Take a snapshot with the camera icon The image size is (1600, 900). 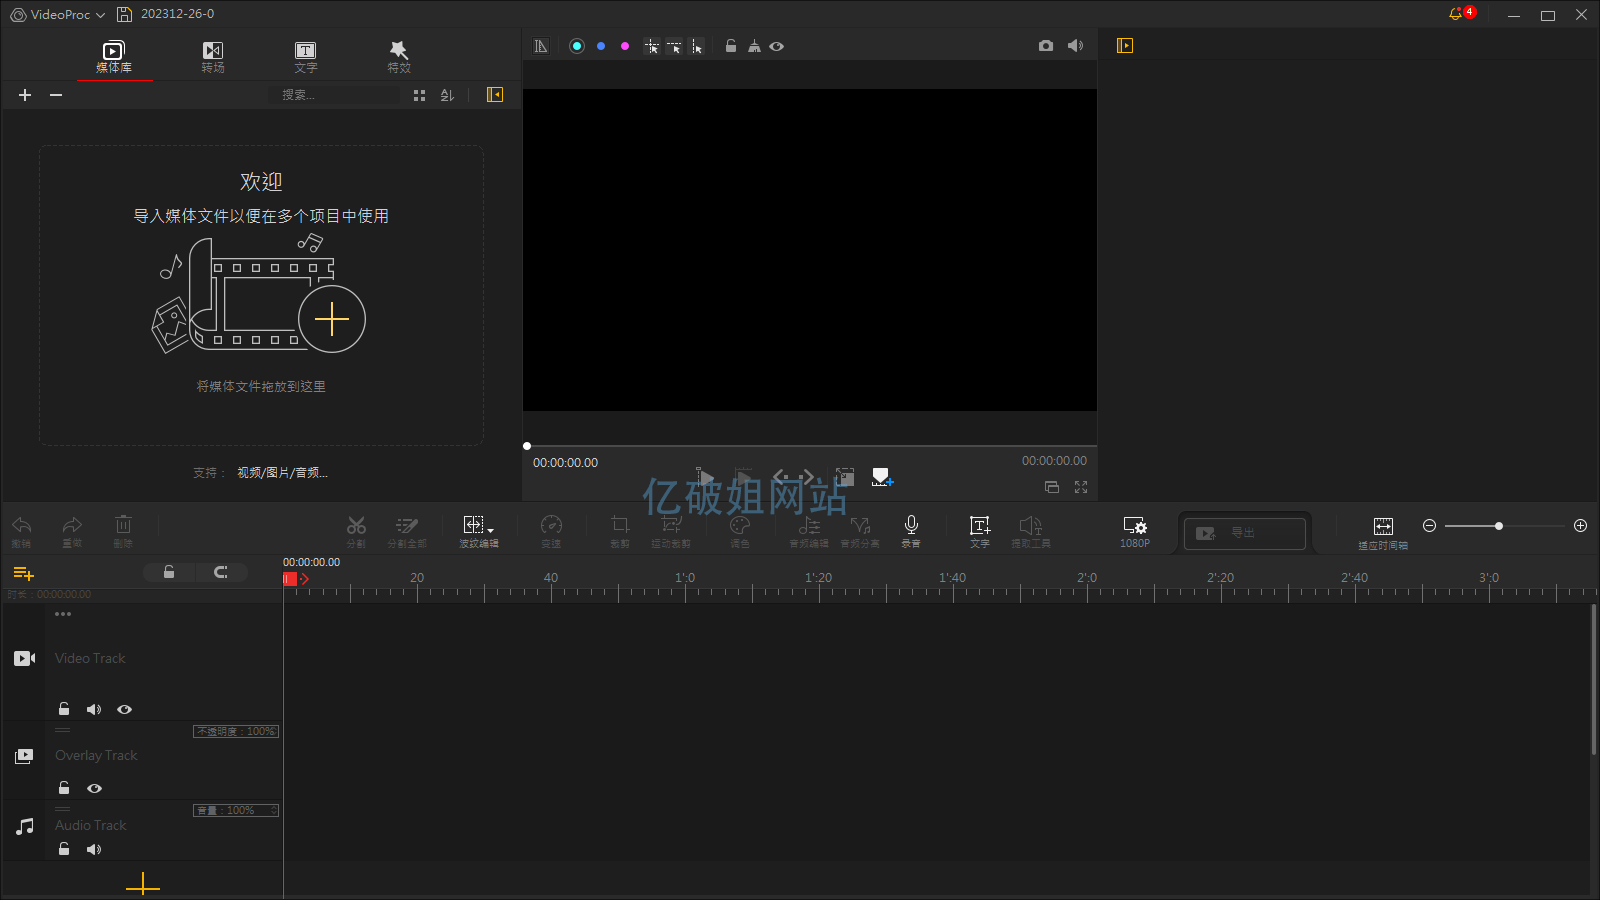1045,46
